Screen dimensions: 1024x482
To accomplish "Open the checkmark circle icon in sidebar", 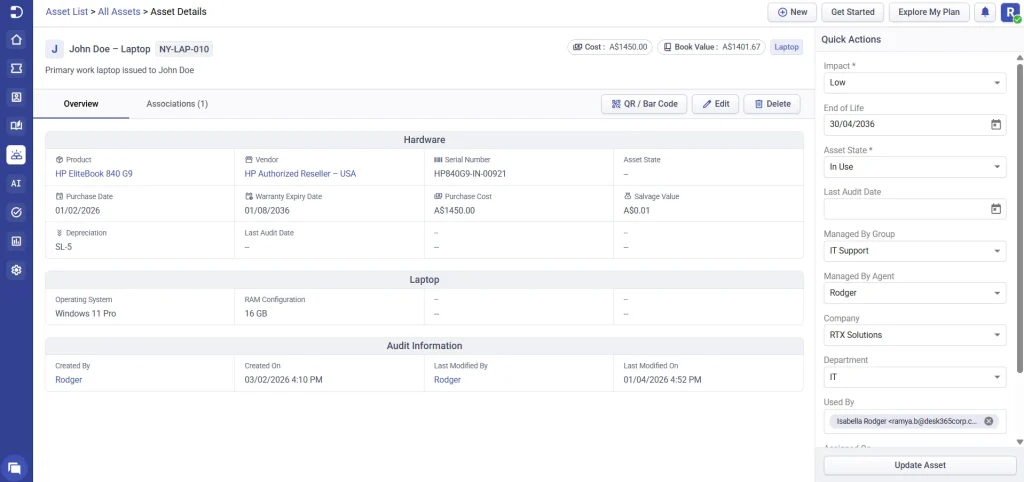I will pos(16,212).
